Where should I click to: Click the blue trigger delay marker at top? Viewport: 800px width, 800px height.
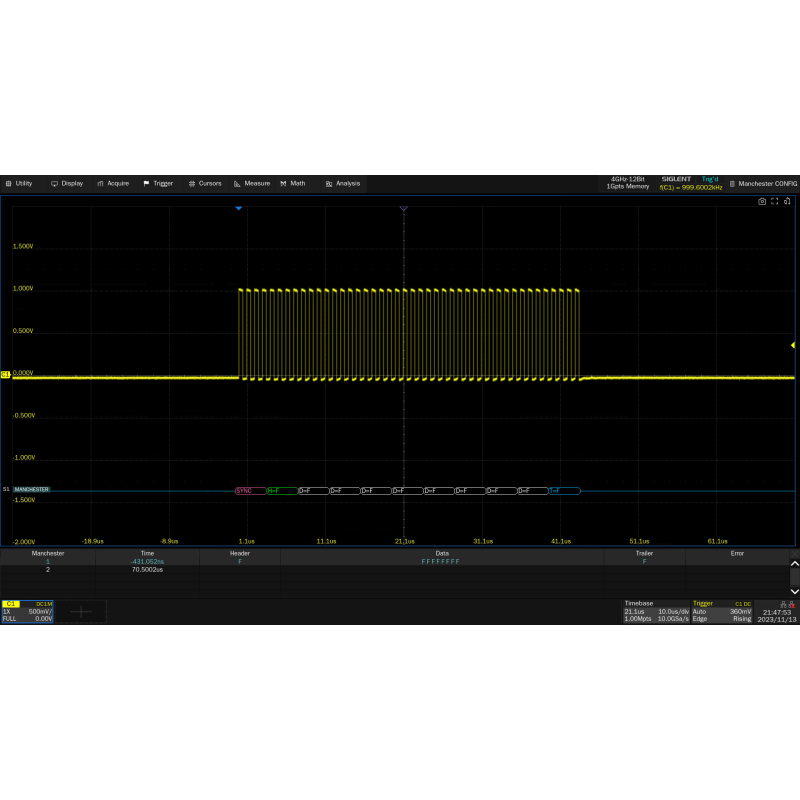click(239, 208)
